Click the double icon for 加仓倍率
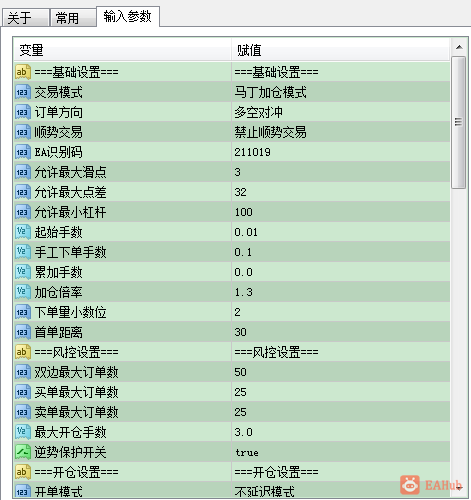Screen dimensions: 471x500 coord(23,292)
